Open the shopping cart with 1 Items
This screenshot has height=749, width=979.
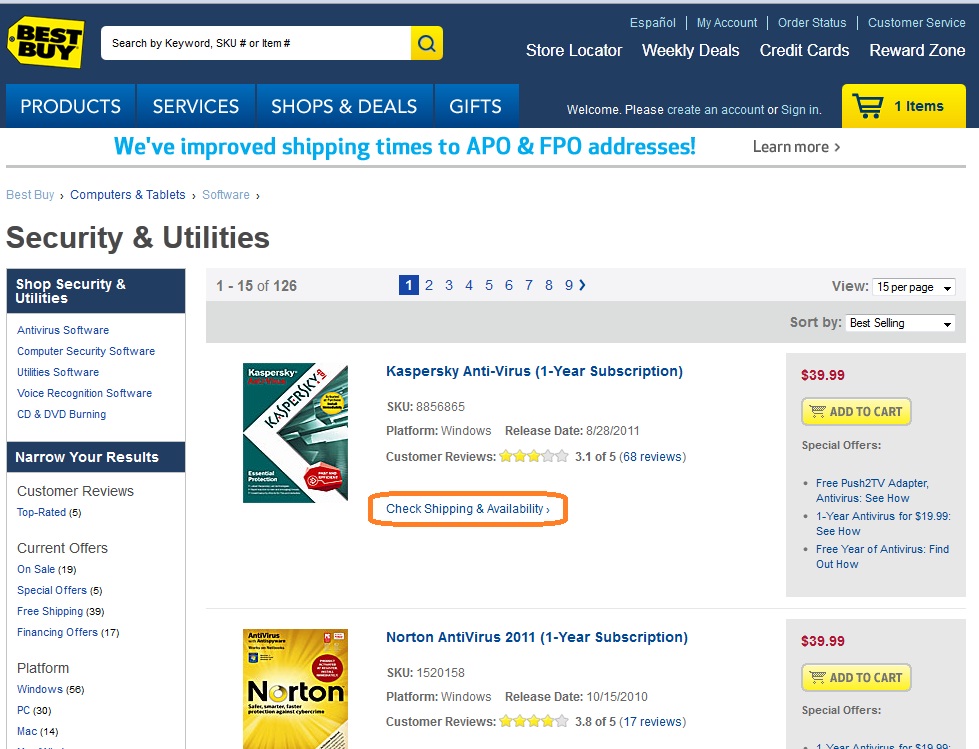pyautogui.click(x=903, y=106)
